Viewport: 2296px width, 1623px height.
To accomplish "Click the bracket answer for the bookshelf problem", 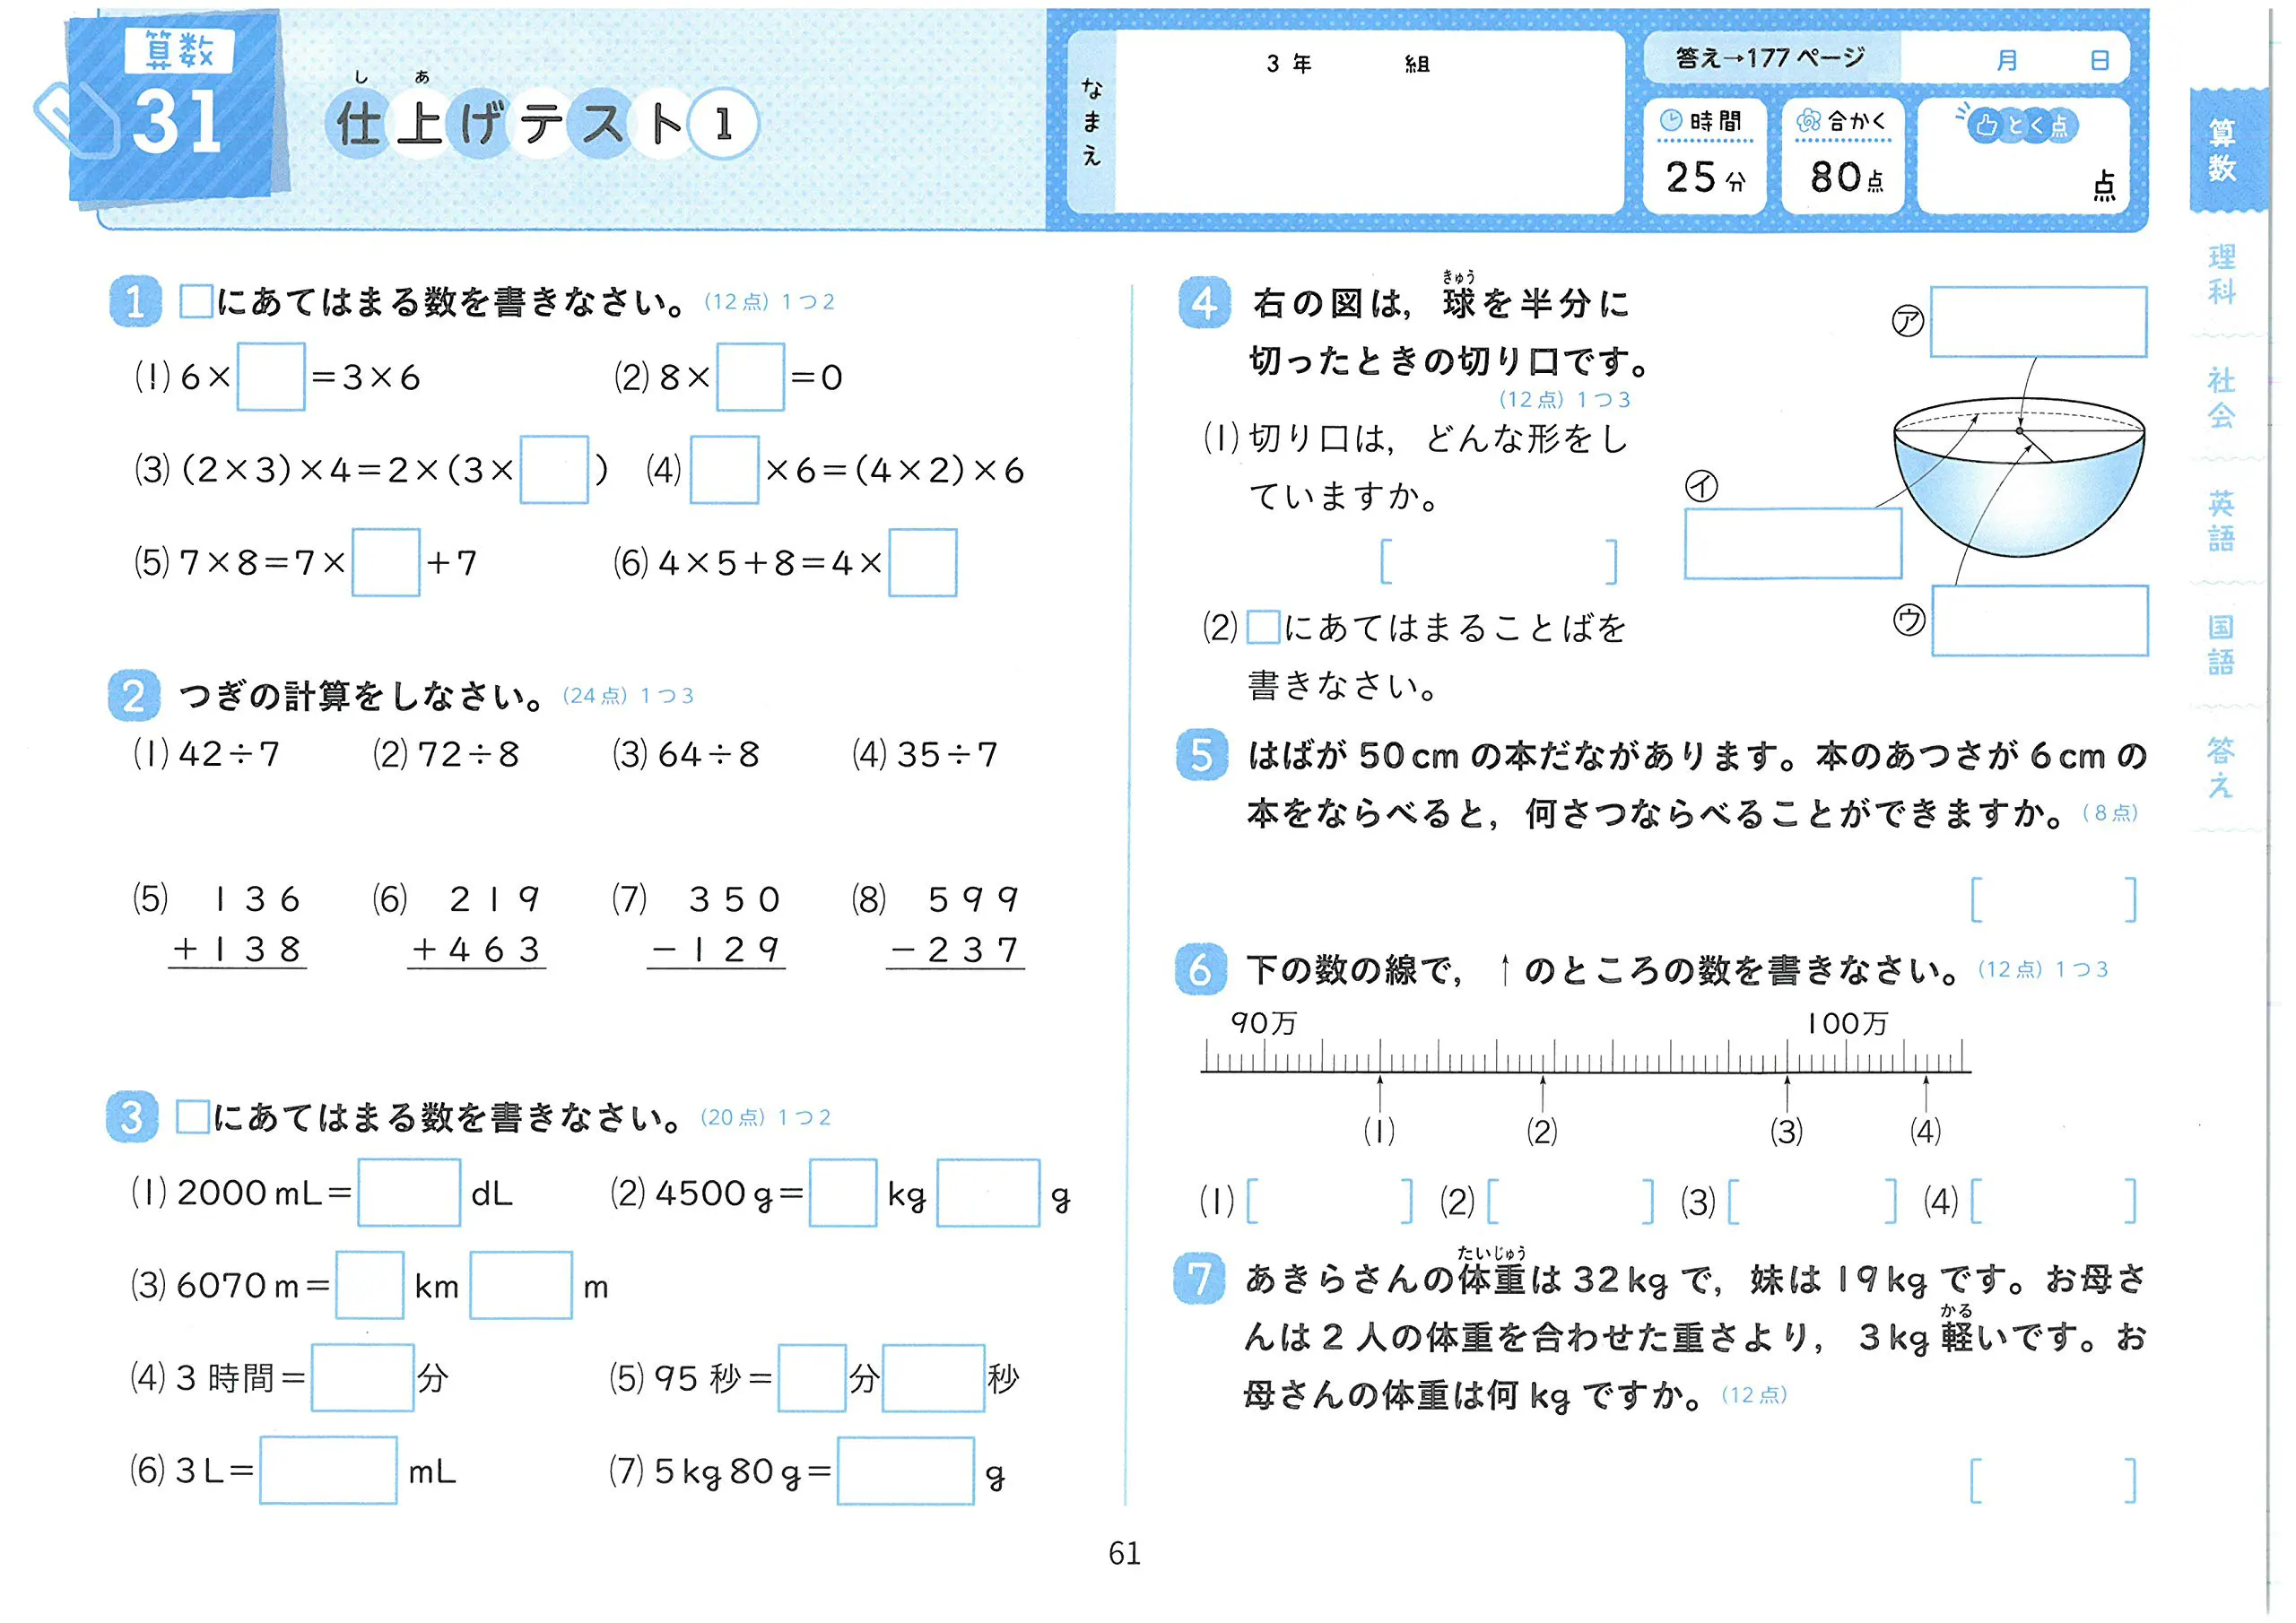I will tap(2053, 899).
